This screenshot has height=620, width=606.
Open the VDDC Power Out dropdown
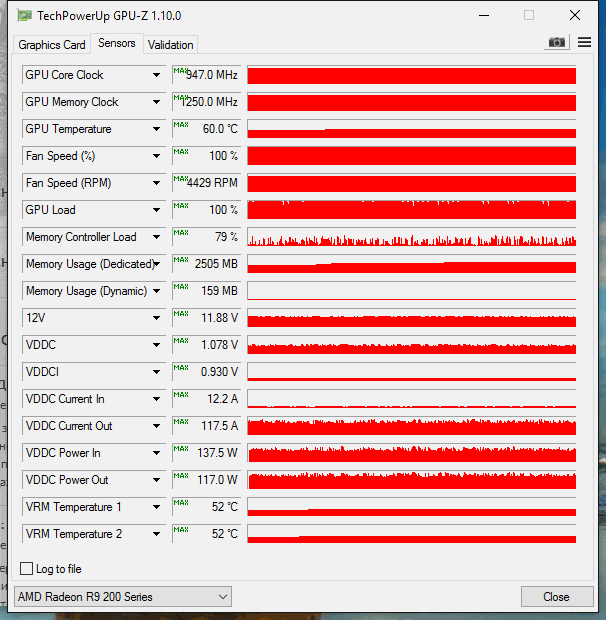click(x=157, y=480)
